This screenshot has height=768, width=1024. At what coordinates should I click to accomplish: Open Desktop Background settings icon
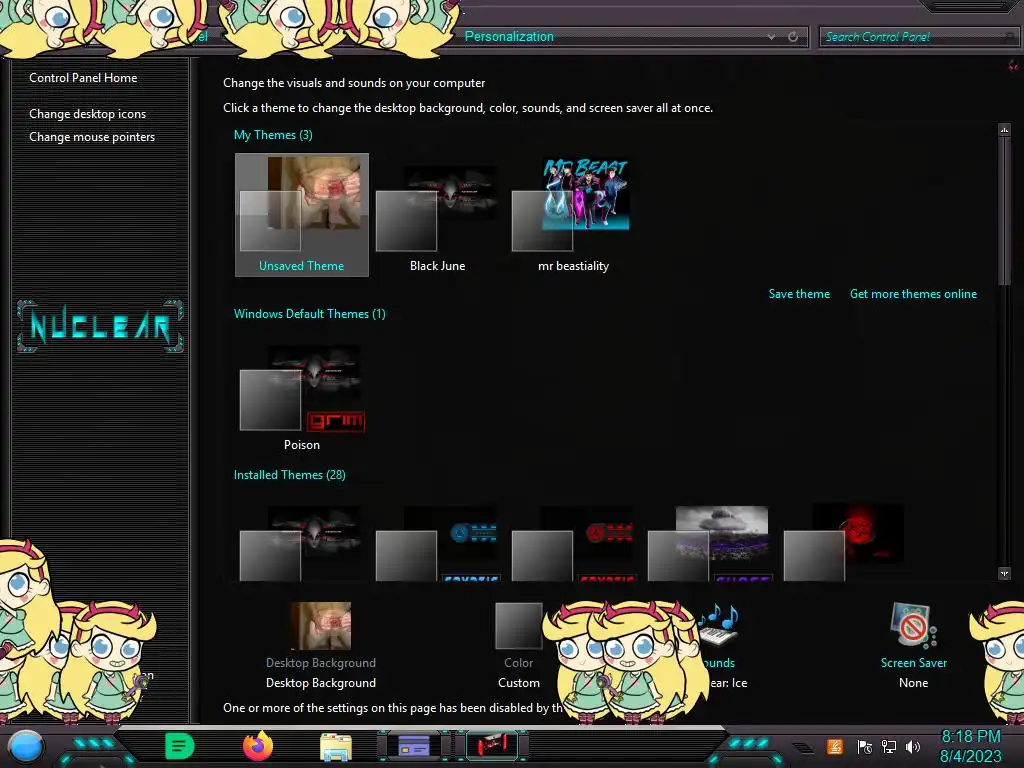coord(321,626)
